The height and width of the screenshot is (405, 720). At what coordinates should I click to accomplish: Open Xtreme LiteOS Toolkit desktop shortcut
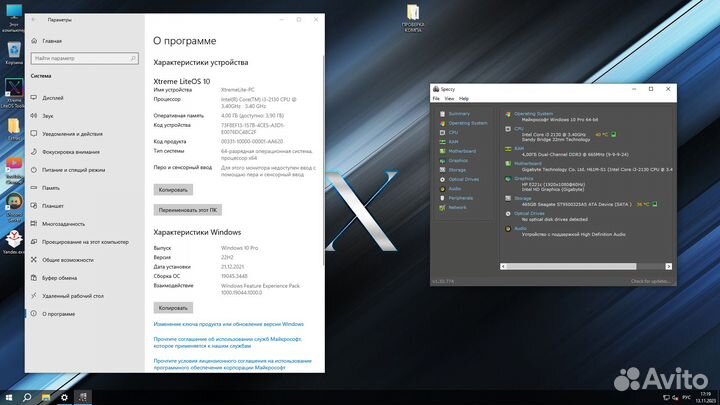tap(13, 93)
